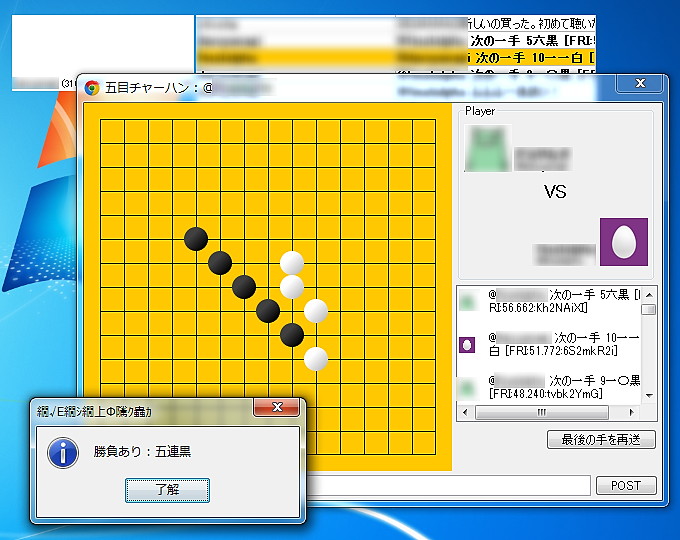
Task: Click the topmost black stone on the board
Action: (196, 239)
